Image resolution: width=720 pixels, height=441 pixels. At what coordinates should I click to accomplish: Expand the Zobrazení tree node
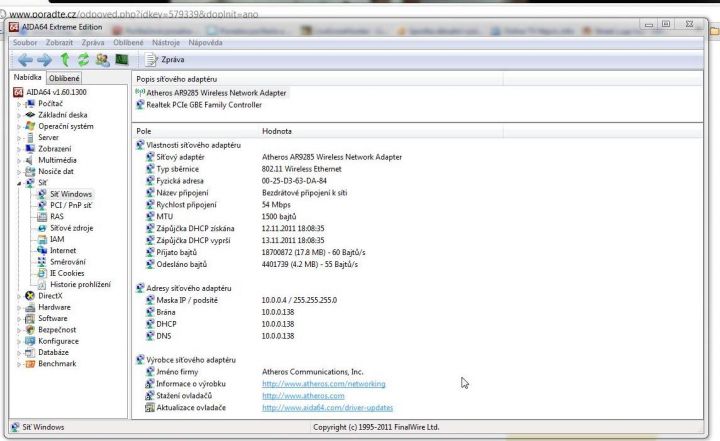pyautogui.click(x=19, y=149)
